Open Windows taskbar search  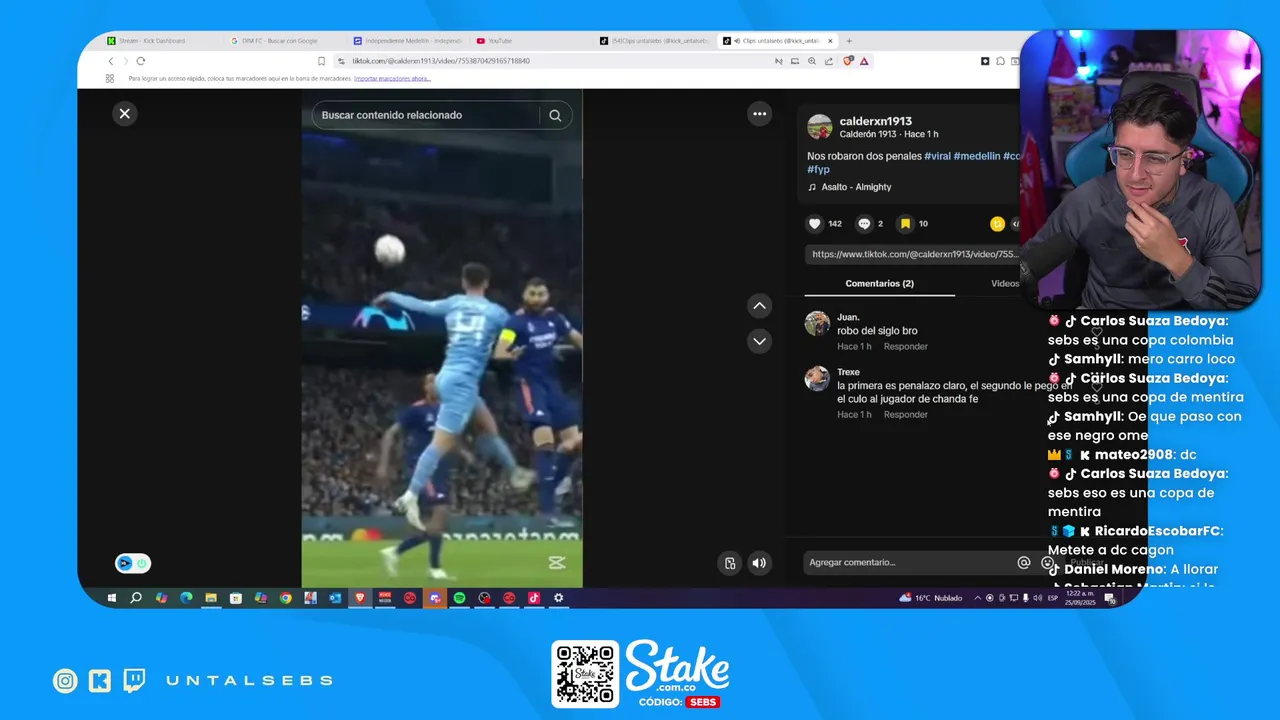[136, 598]
